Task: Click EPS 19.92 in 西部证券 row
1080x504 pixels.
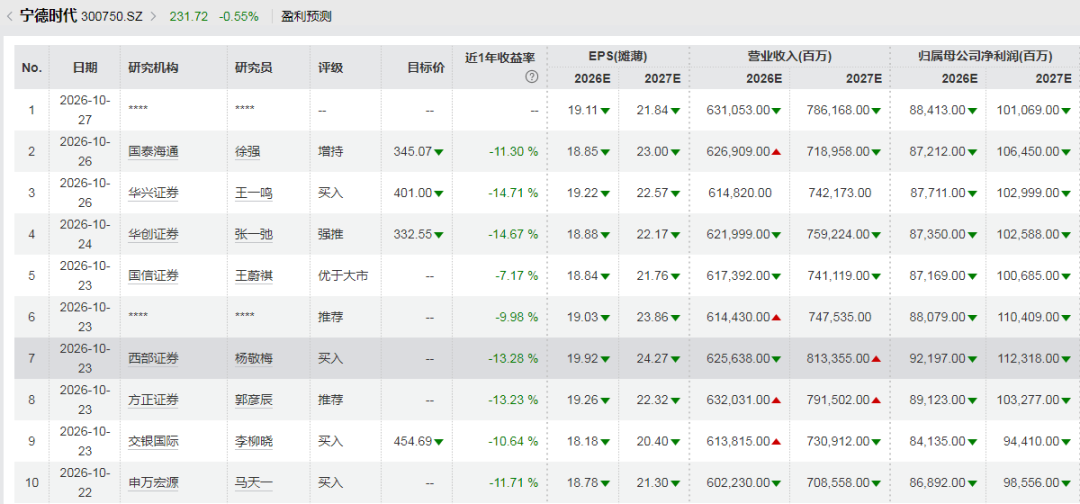Action: coord(583,358)
